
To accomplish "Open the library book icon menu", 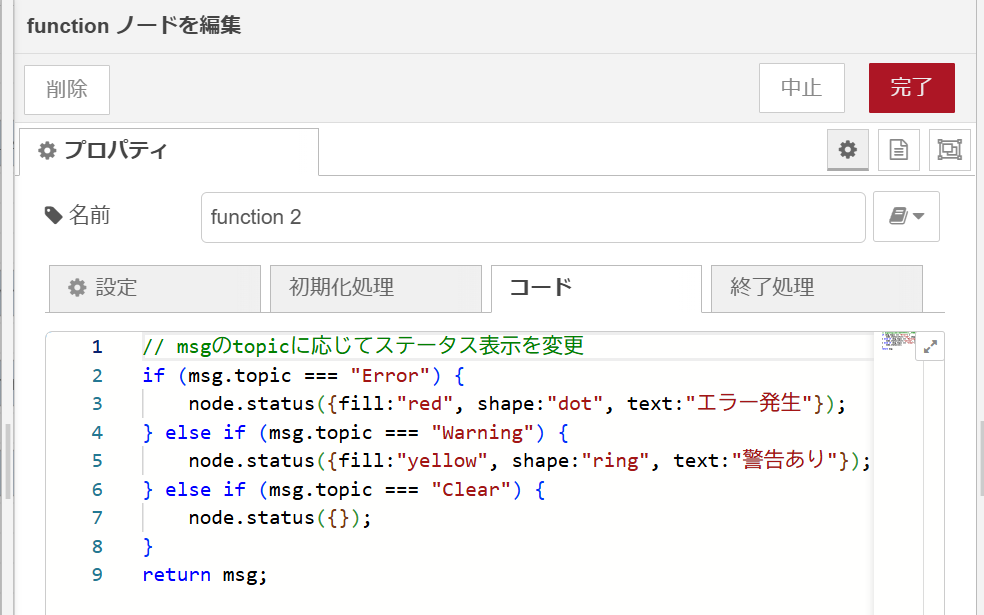I will point(906,217).
